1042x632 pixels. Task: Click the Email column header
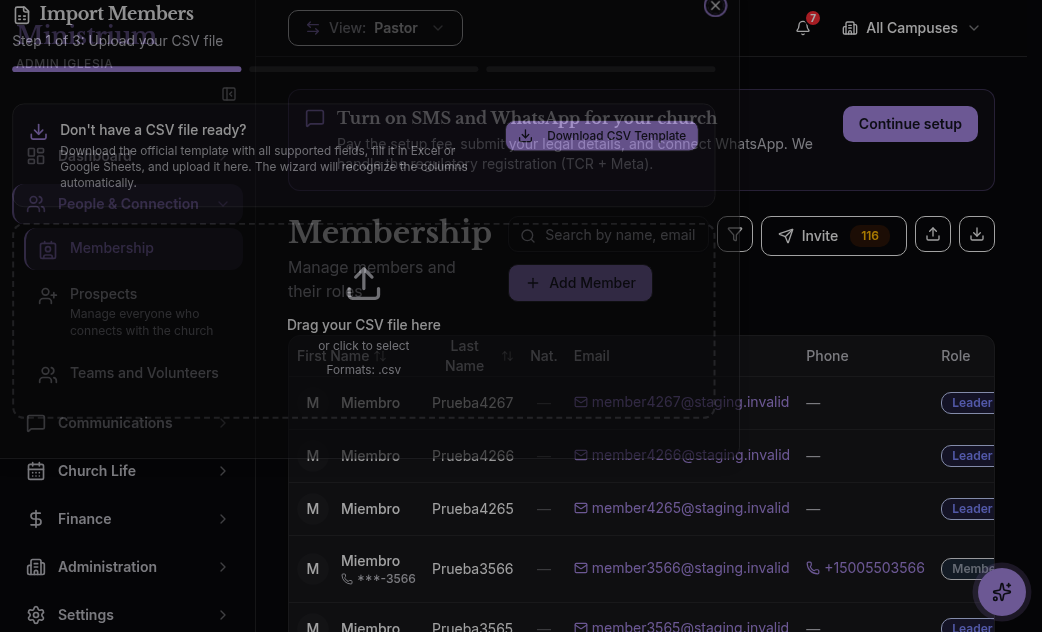pyautogui.click(x=591, y=356)
